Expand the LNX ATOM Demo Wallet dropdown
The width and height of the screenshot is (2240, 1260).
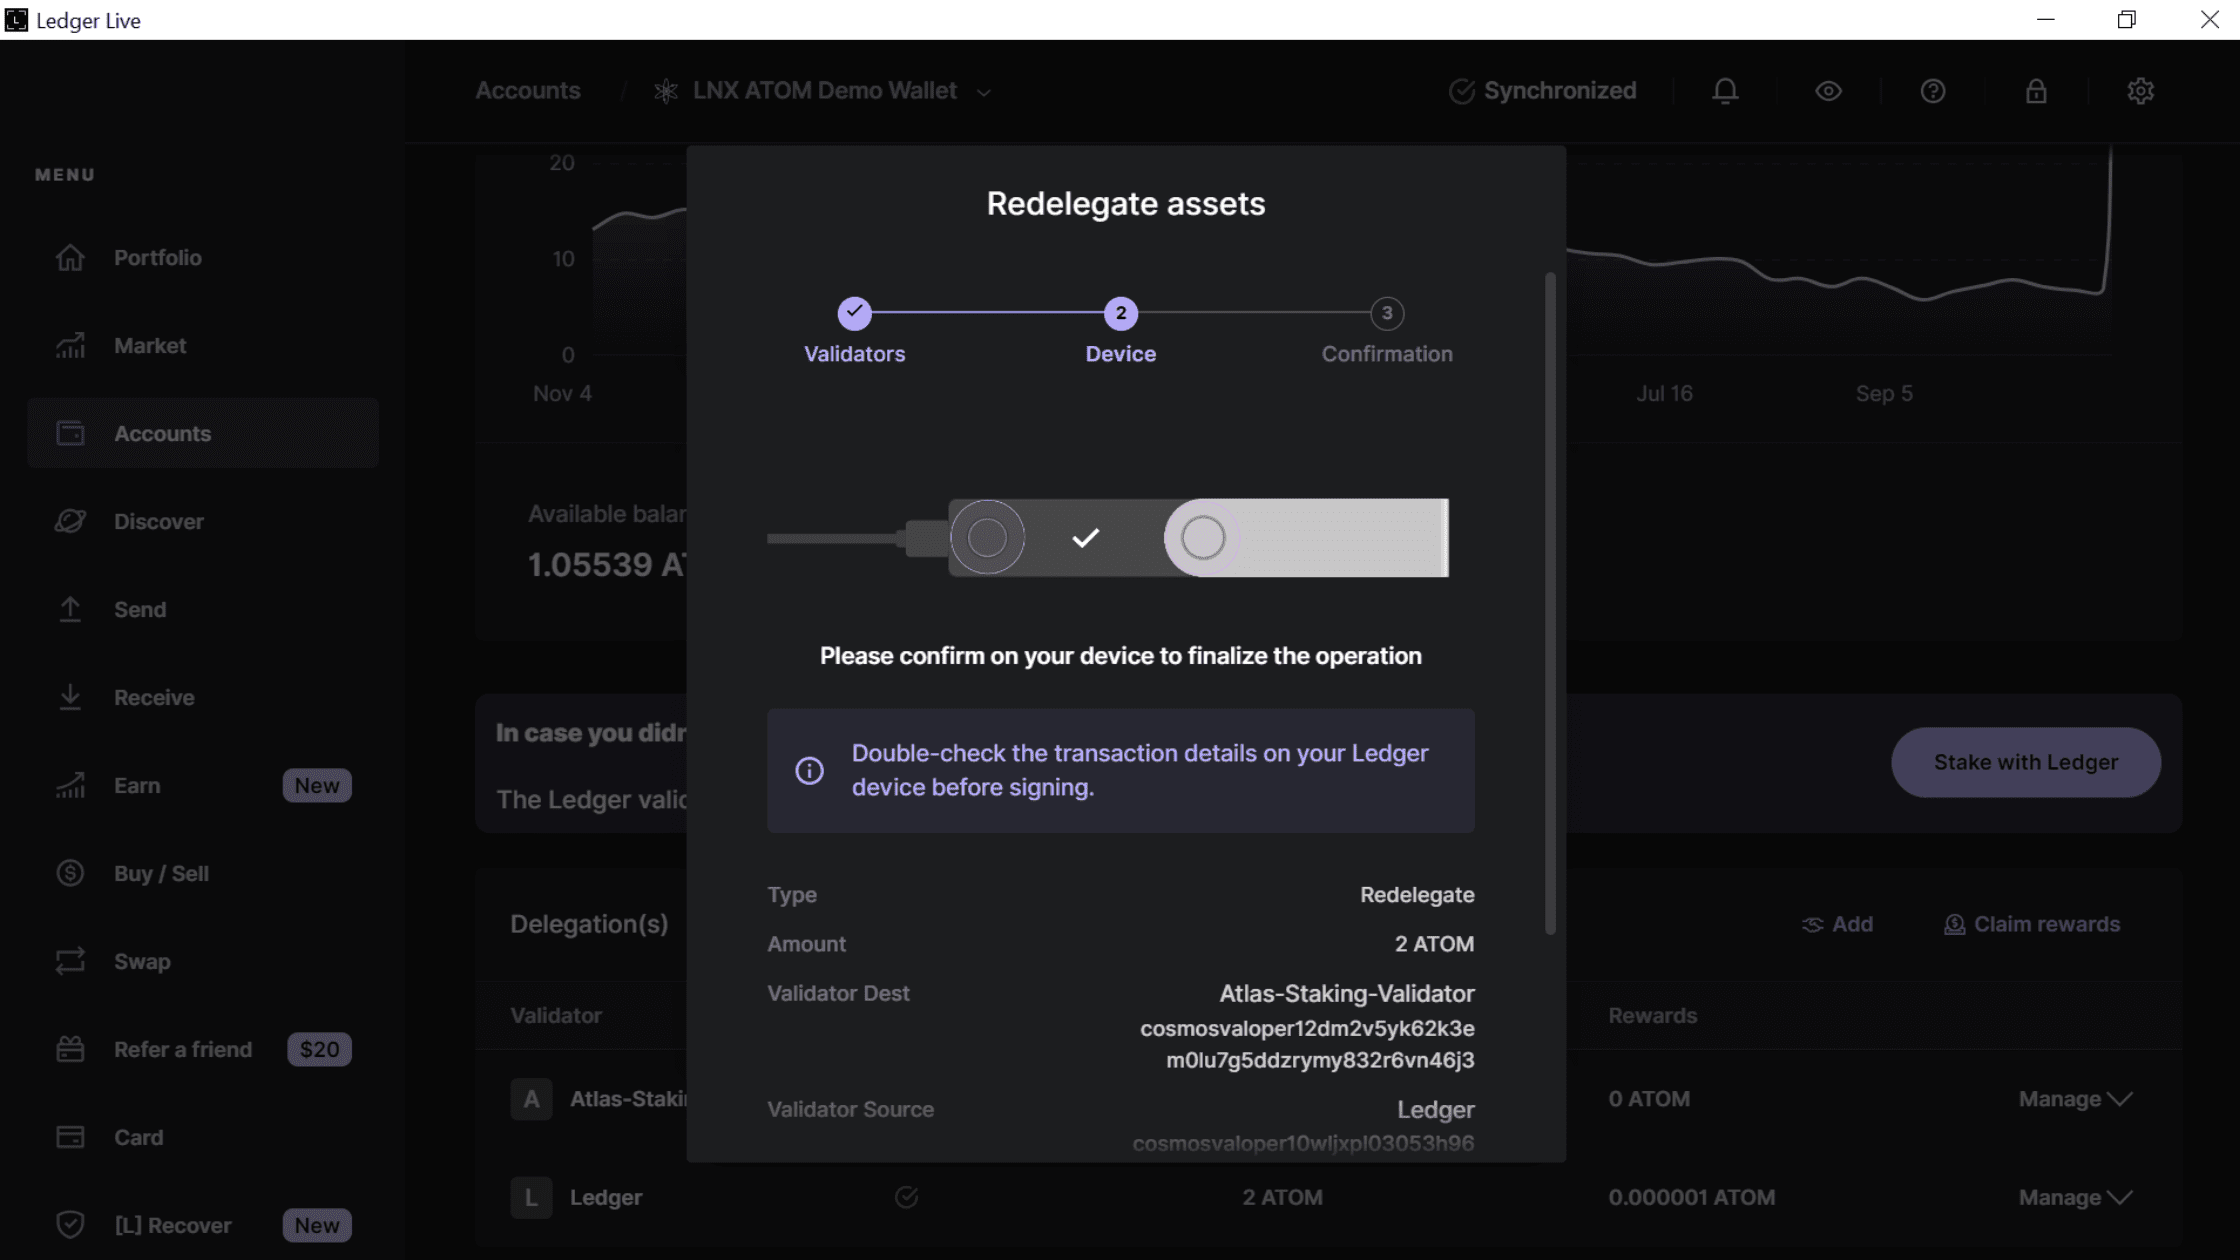(x=984, y=92)
